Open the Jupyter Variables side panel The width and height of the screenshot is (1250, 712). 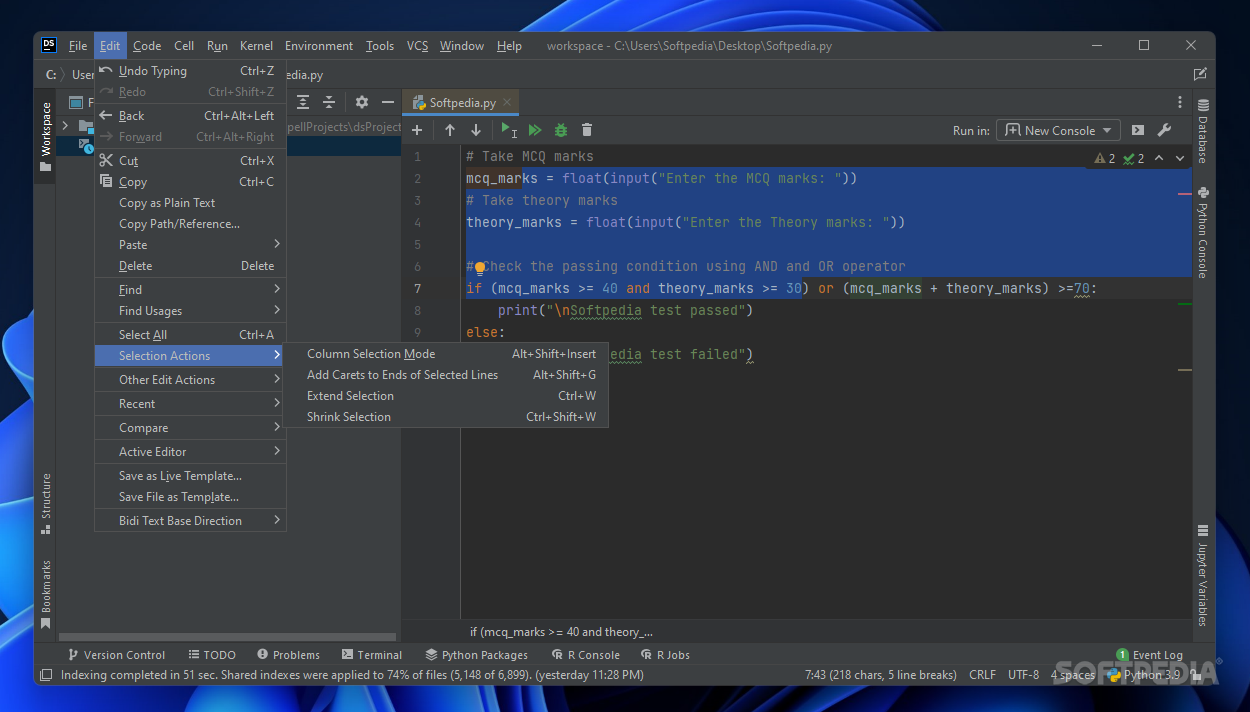(1203, 575)
